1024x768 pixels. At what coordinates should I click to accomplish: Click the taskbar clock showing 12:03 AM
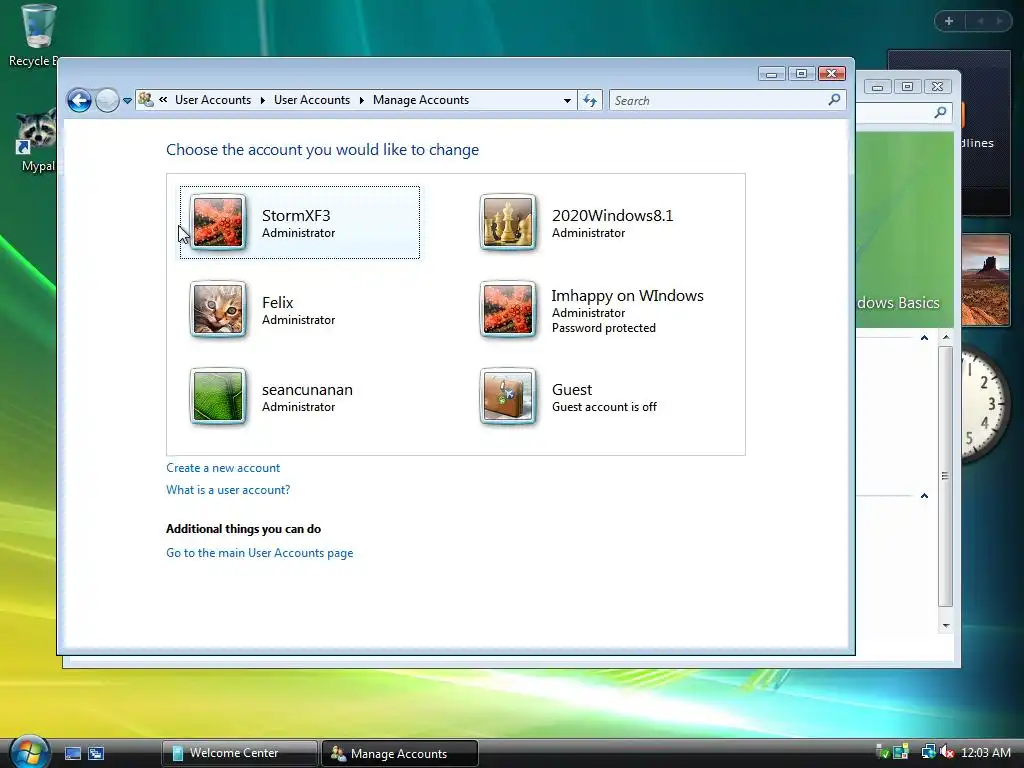tap(985, 752)
